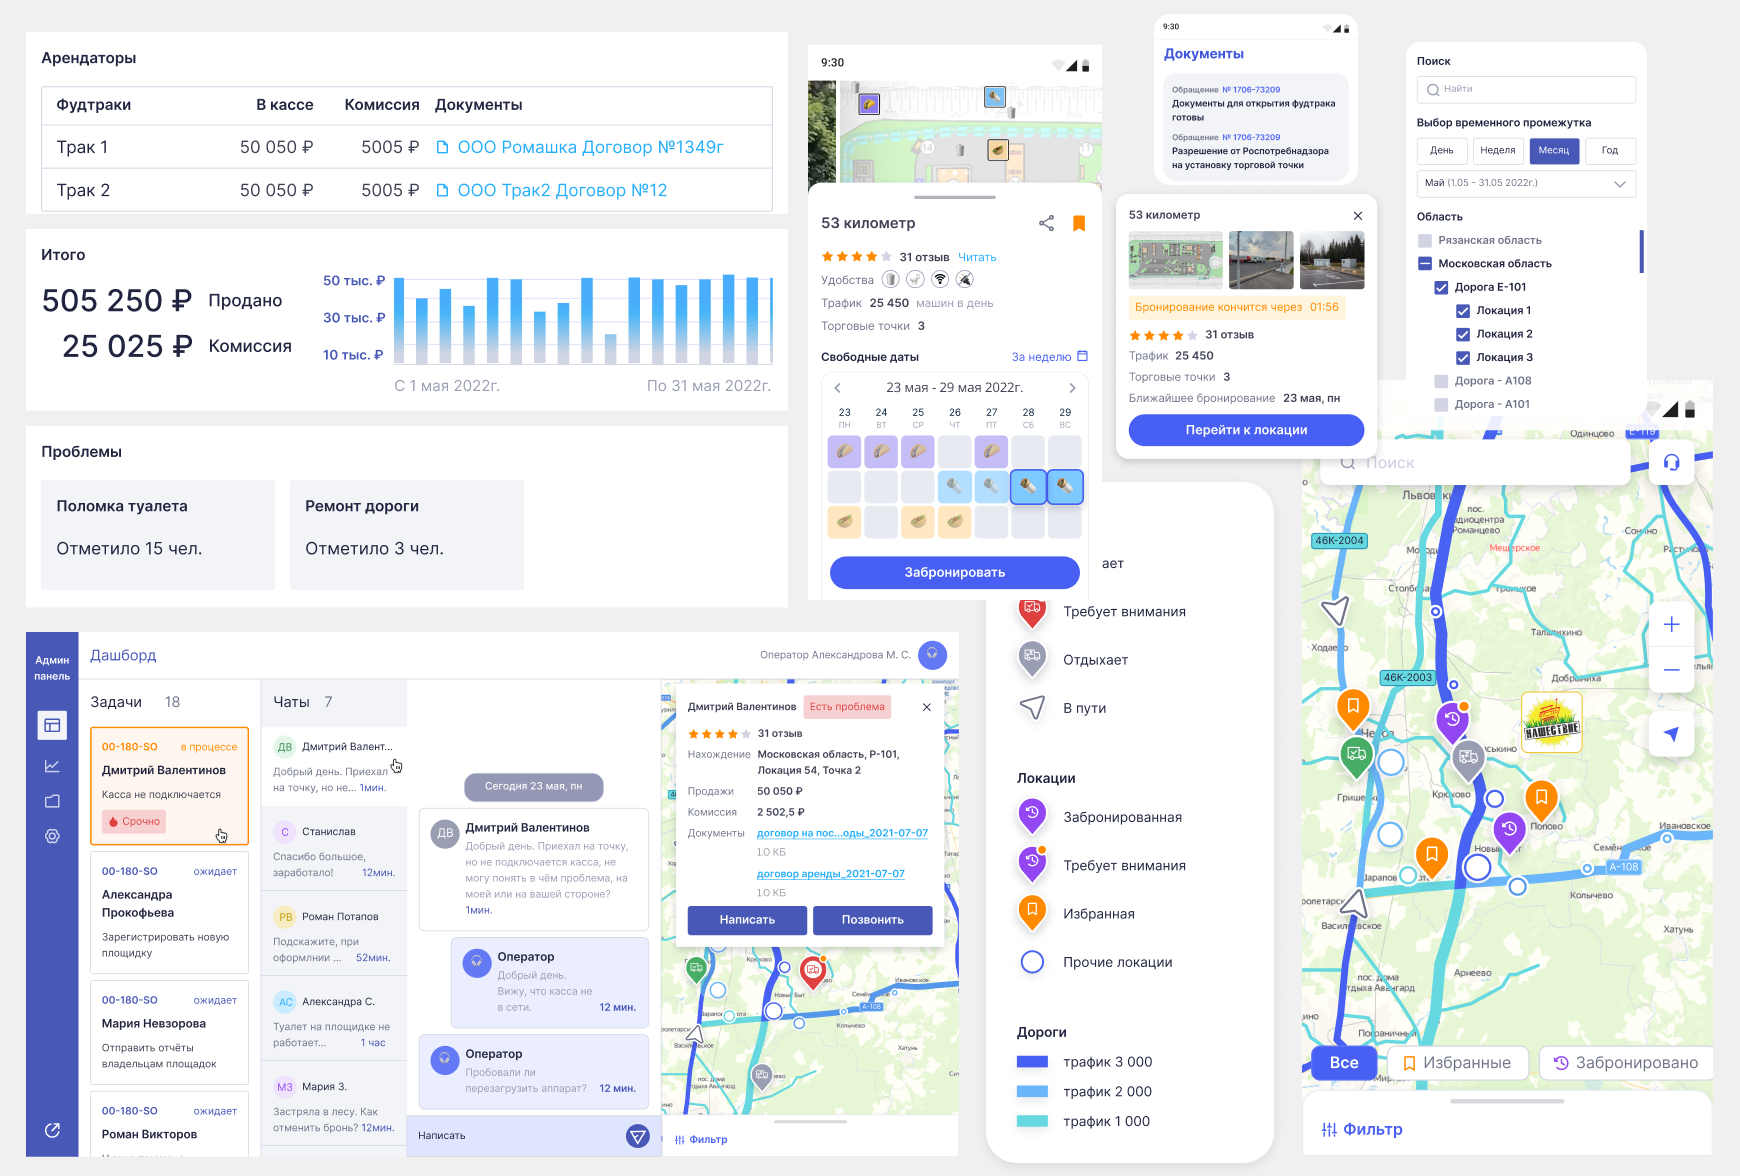The width and height of the screenshot is (1740, 1176).
Task: Advance the calendar with the right chevron
Action: point(1072,387)
